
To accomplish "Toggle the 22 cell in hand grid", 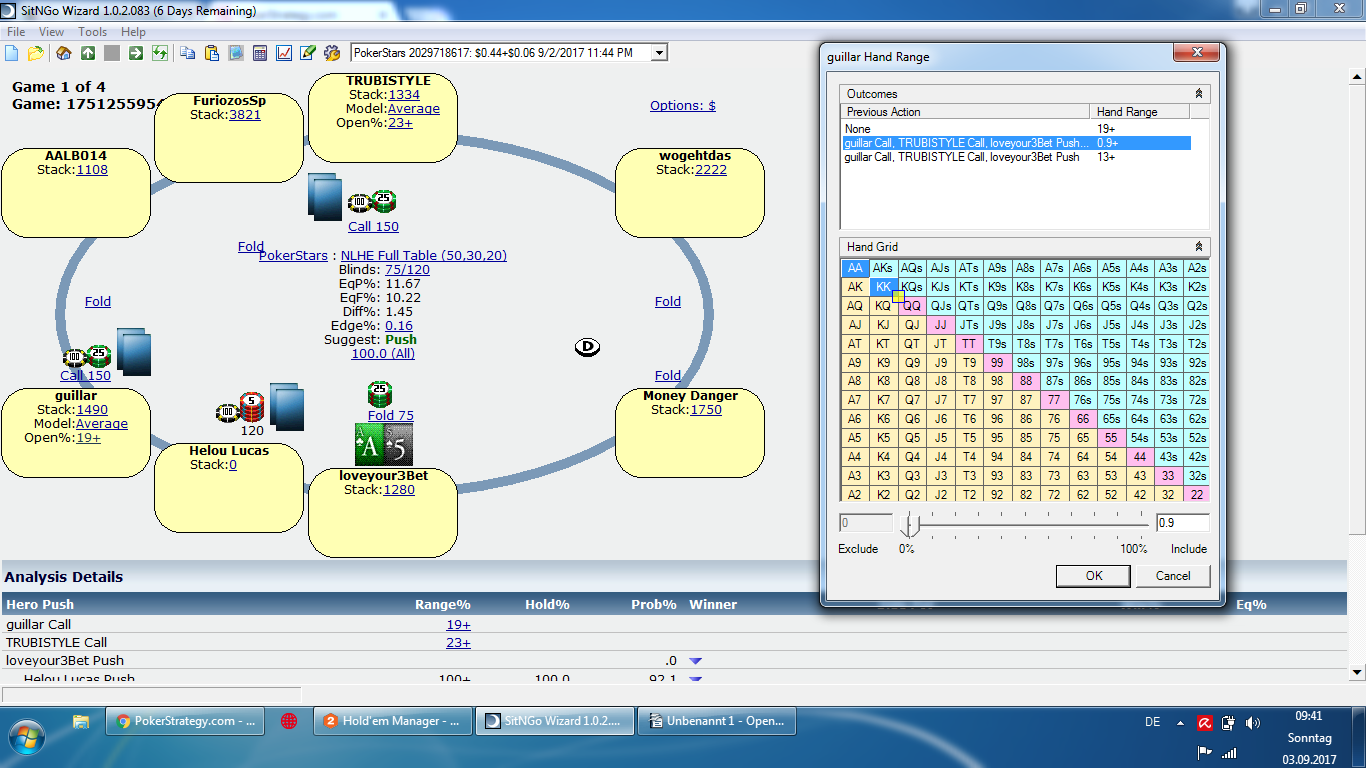I will tap(1196, 494).
